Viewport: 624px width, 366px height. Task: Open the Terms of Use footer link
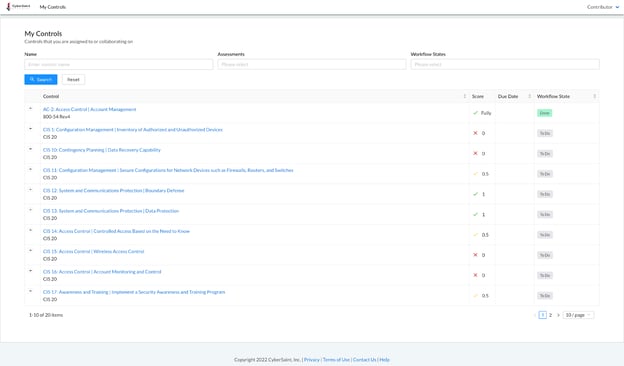tap(336, 360)
